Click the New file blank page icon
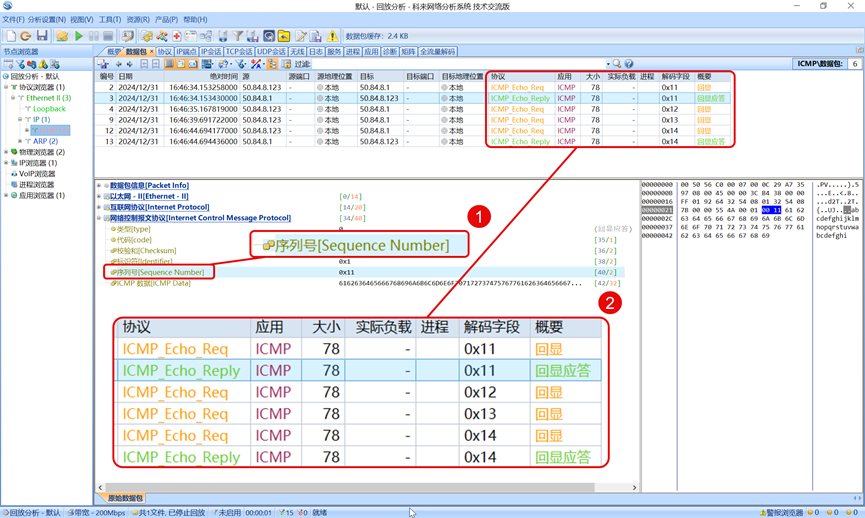The image size is (865, 518). pyautogui.click(x=11, y=36)
